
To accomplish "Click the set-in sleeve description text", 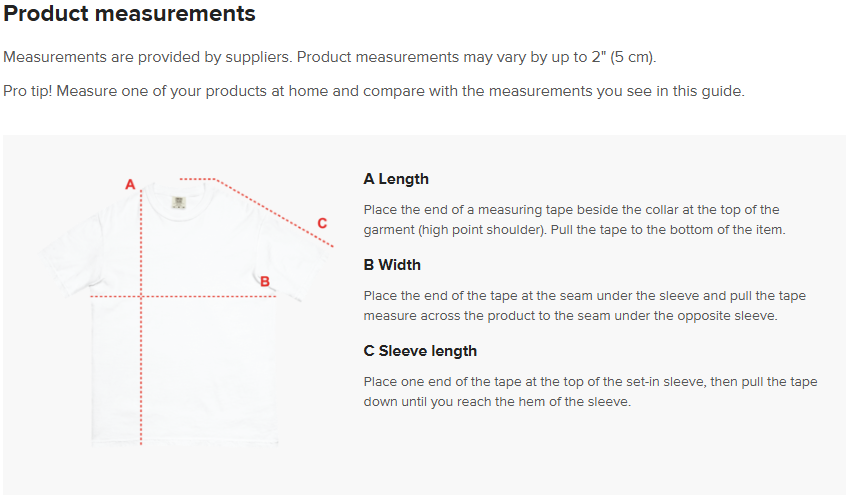I will pyautogui.click(x=590, y=392).
